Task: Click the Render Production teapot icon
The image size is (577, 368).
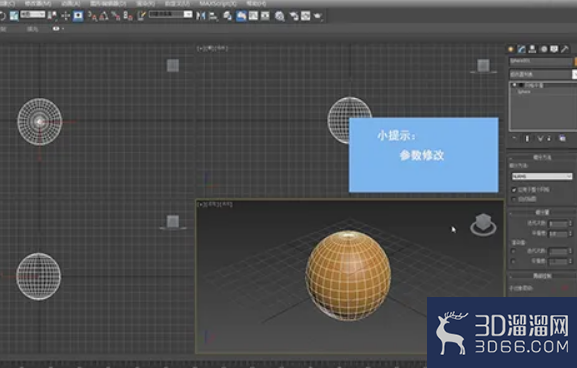Action: 318,16
